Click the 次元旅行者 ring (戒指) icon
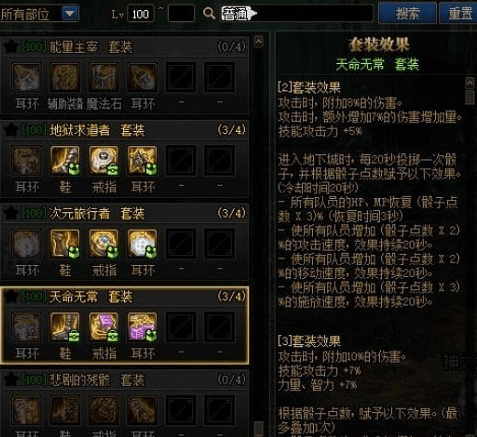477x437 pixels. [x=104, y=244]
